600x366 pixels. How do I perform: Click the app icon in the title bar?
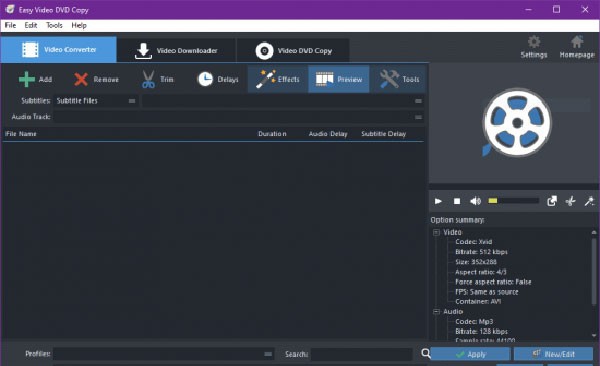(x=10, y=9)
